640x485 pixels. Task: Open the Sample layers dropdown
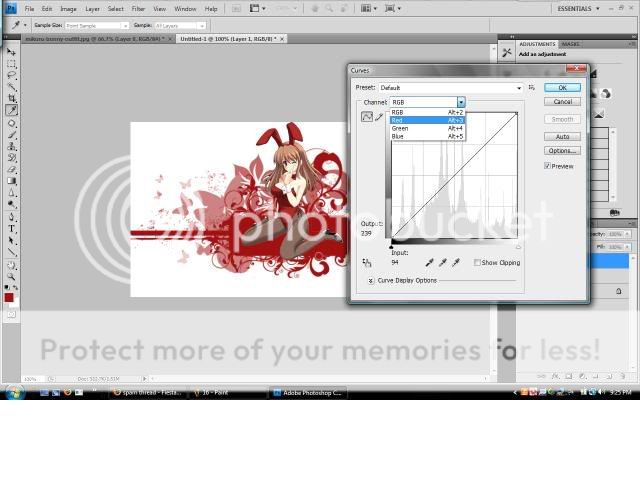click(x=180, y=25)
